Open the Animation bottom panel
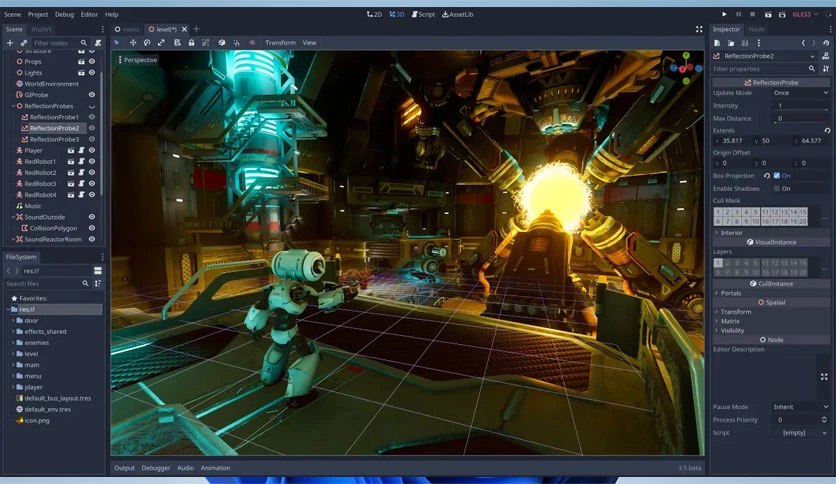 215,468
